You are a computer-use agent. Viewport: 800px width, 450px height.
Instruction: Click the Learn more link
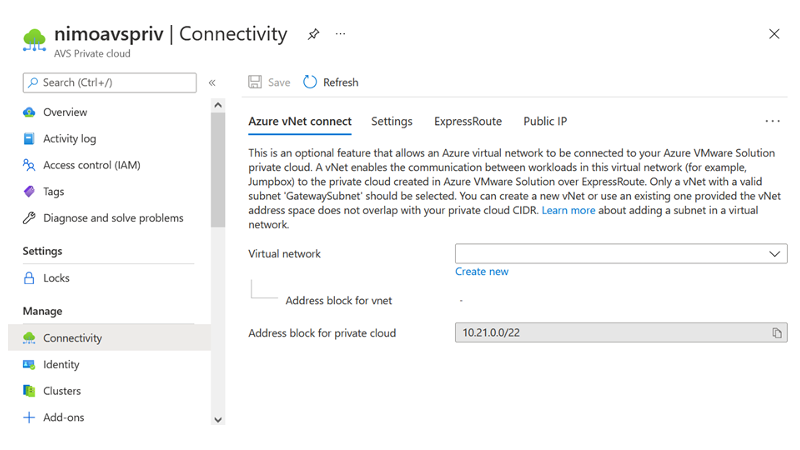point(568,211)
